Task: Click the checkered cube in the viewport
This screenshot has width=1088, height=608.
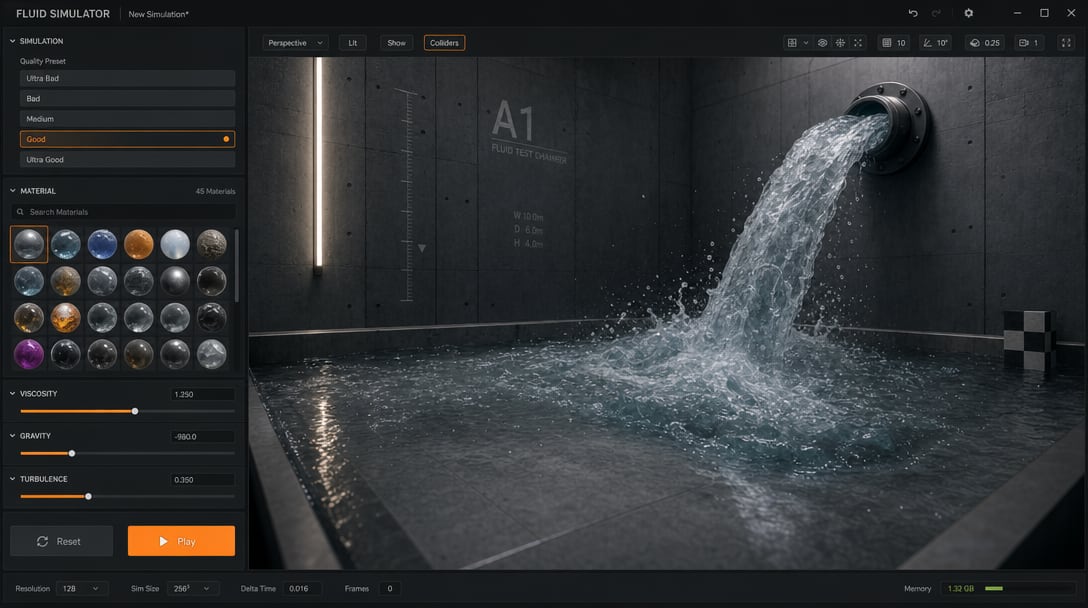Action: coord(1028,339)
